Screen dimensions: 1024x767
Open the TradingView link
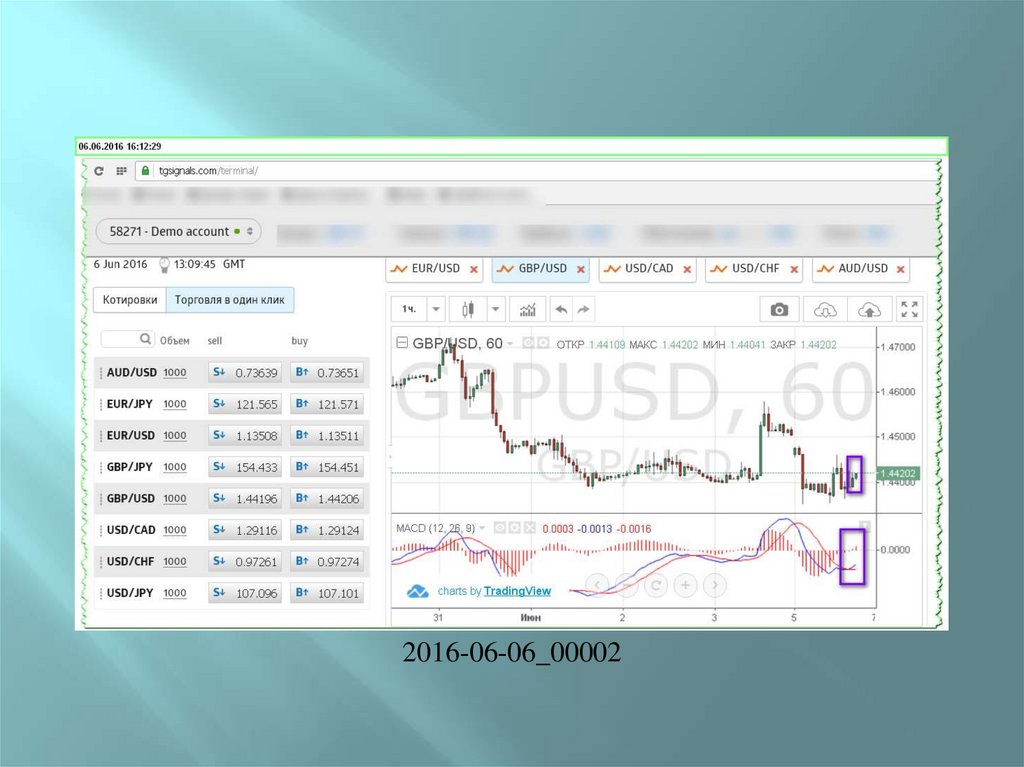[x=517, y=591]
